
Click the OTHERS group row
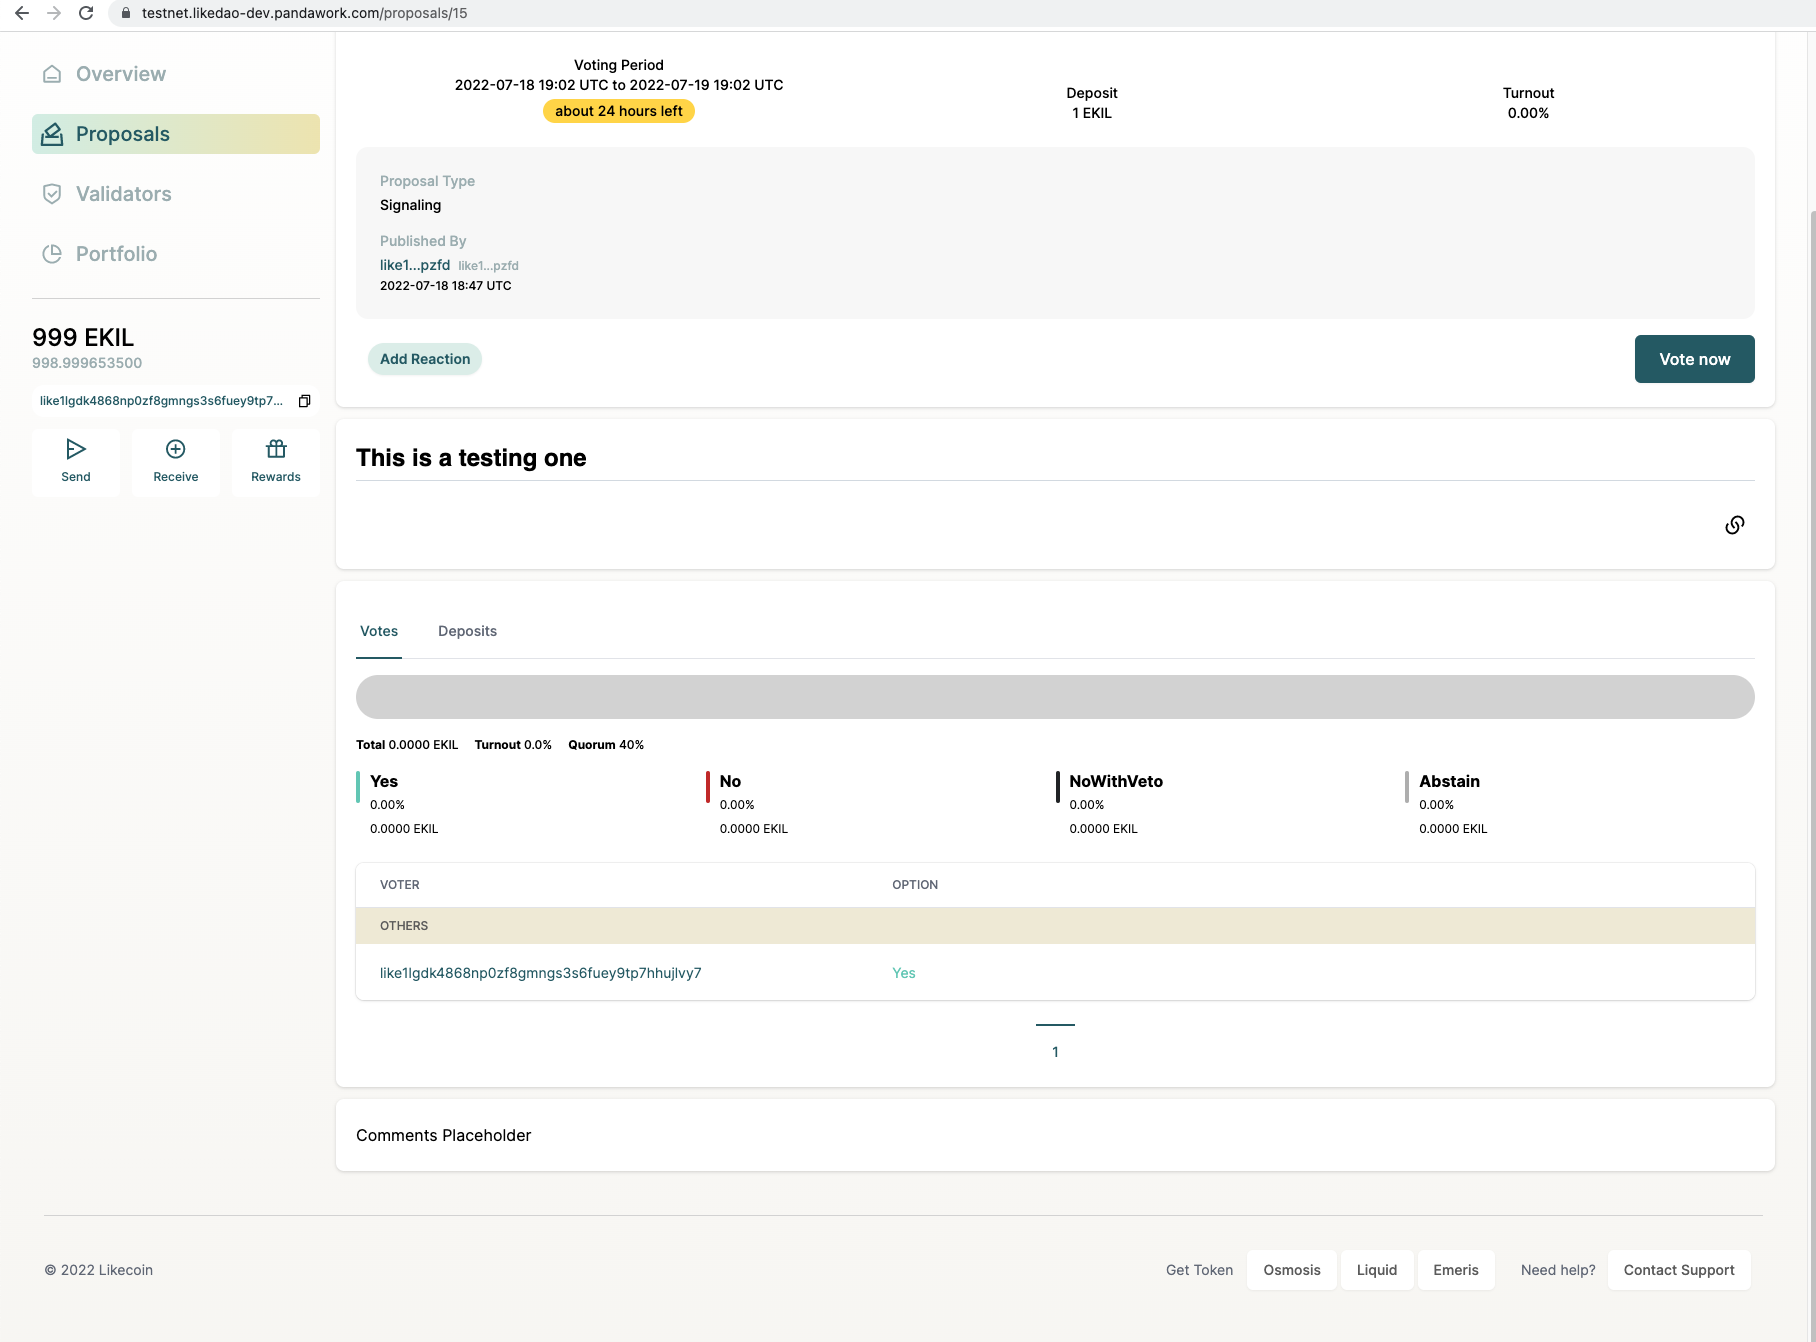coord(1055,926)
